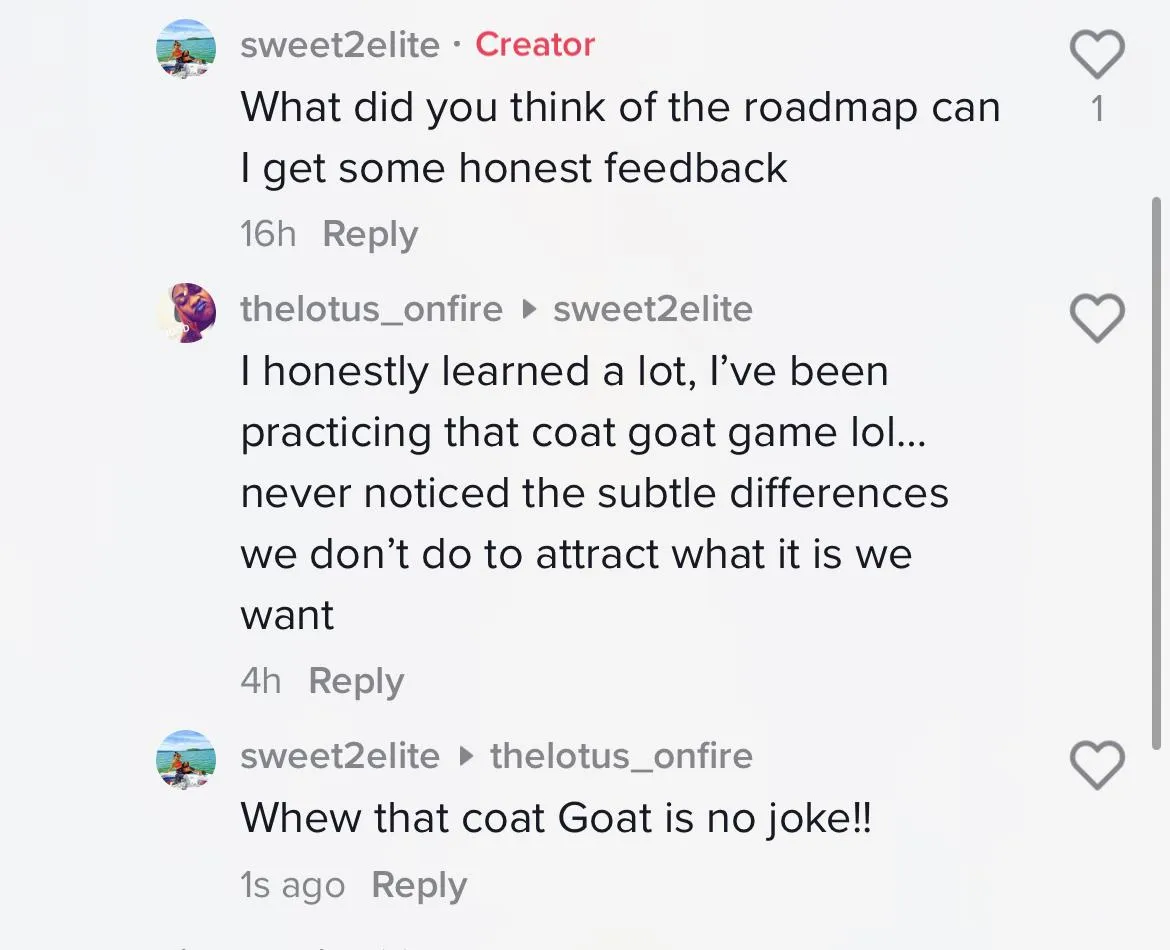
Task: Tap sweet2elite's avatar beside the 1s ago reply
Action: click(186, 760)
